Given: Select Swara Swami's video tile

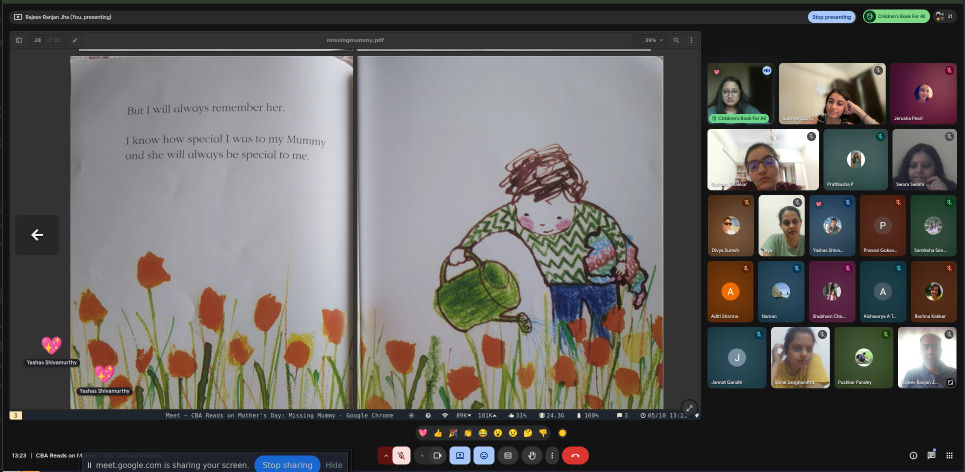Looking at the screenshot, I should click(924, 159).
